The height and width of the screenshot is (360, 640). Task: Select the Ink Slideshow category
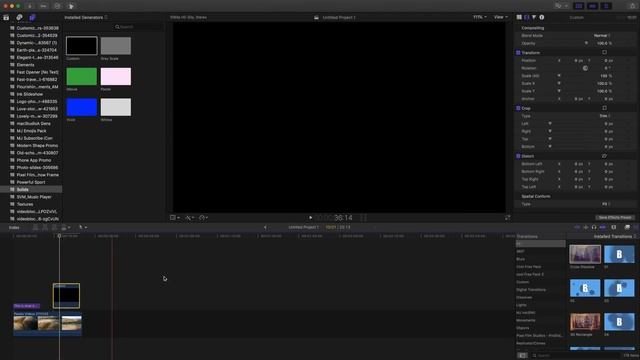[31, 94]
